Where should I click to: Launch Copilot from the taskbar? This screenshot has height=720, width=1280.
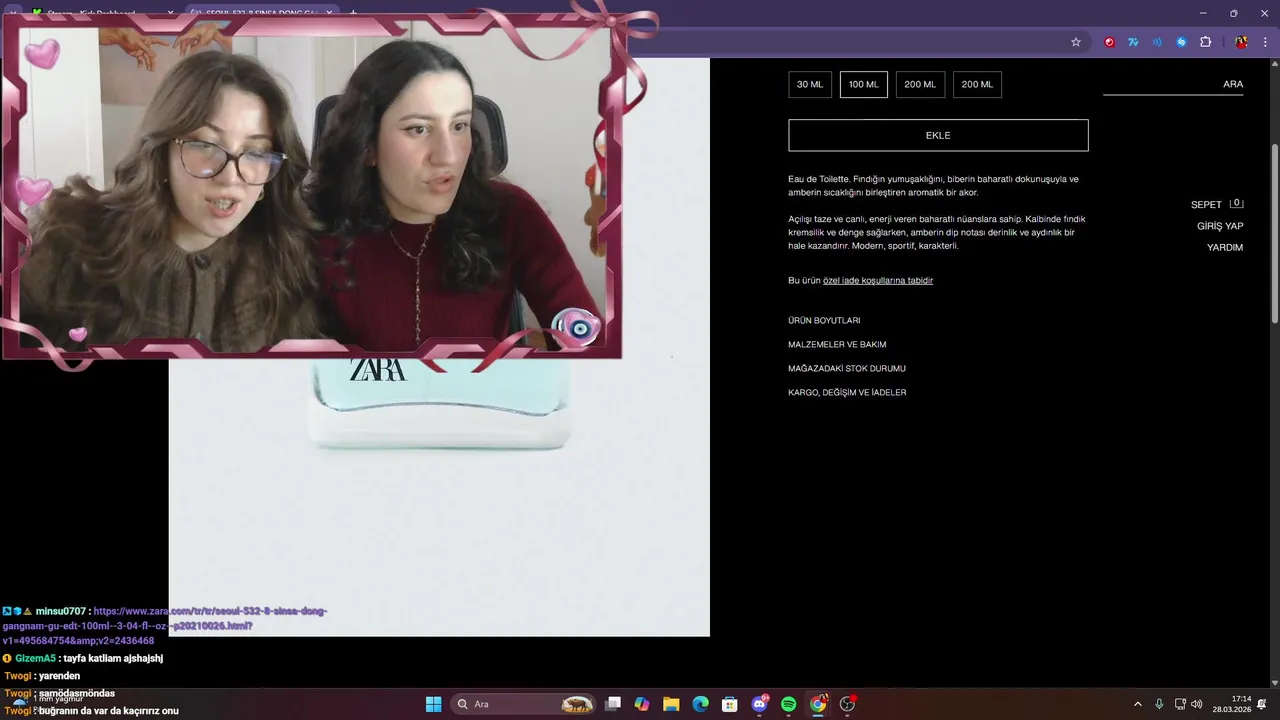642,704
